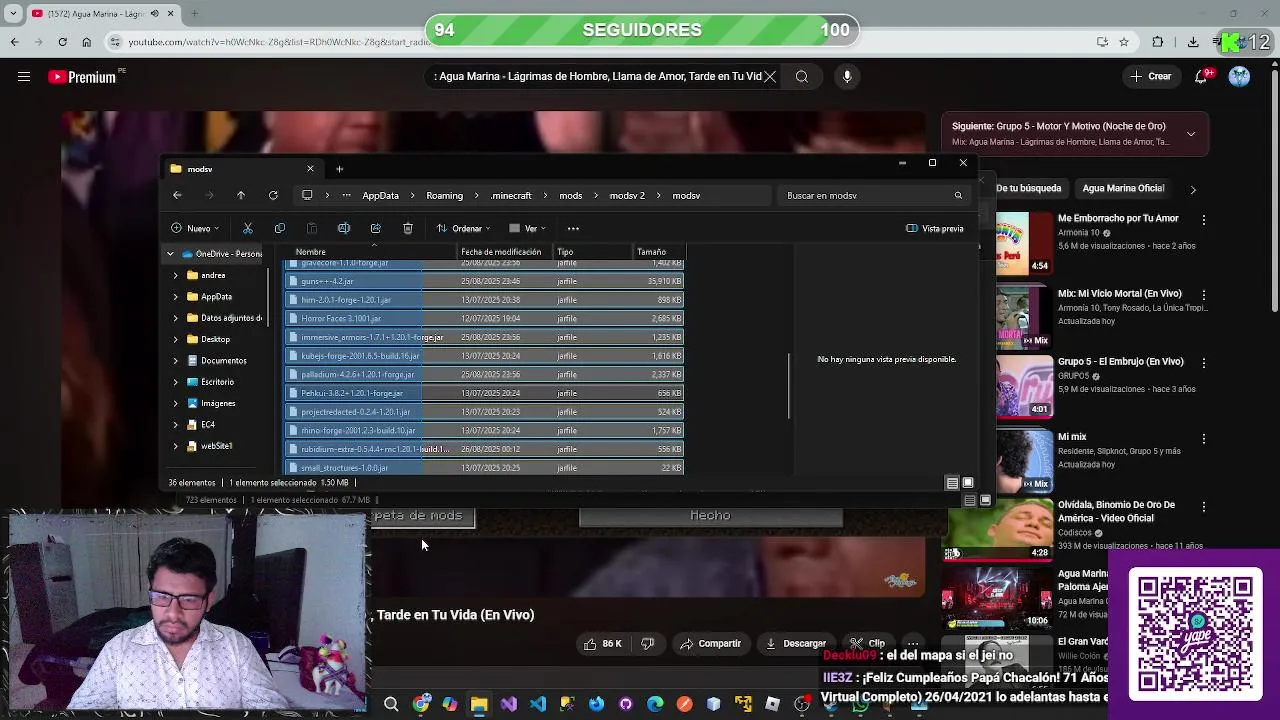The width and height of the screenshot is (1280, 720).
Task: Click the YouTube search magnifier button
Action: coord(802,76)
